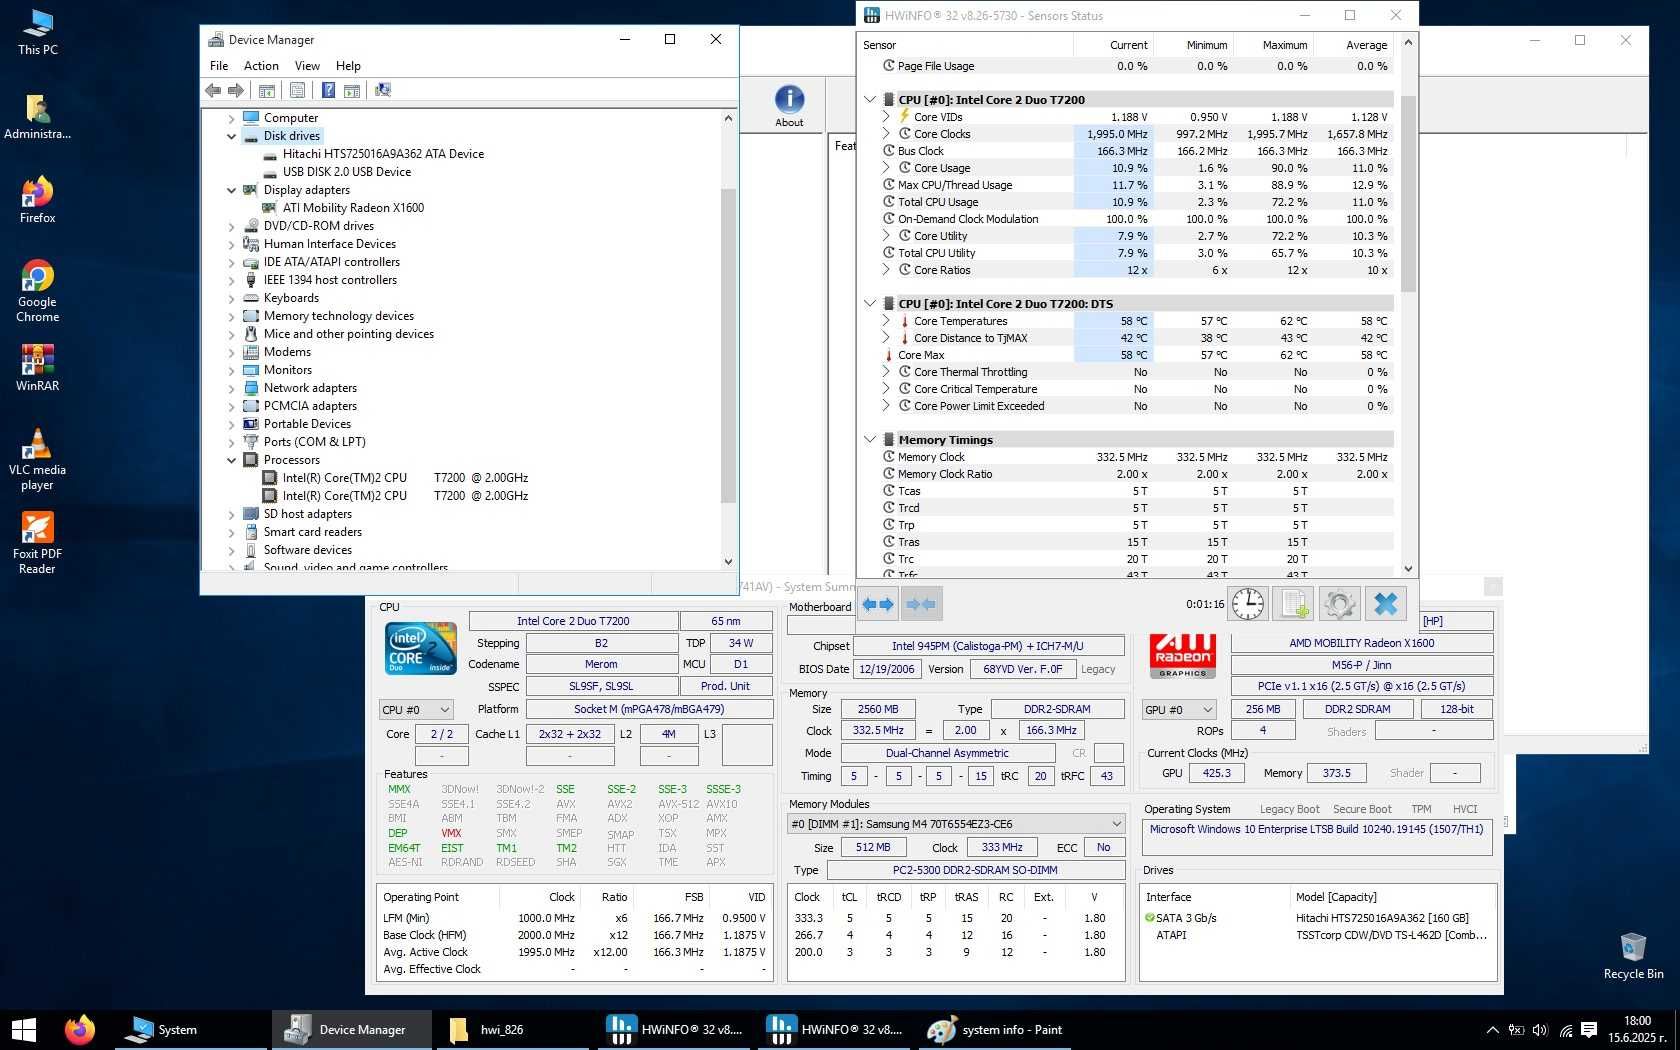Click HWiNFO shrink sensors window arrows button
This screenshot has width=1680, height=1050.
click(921, 604)
